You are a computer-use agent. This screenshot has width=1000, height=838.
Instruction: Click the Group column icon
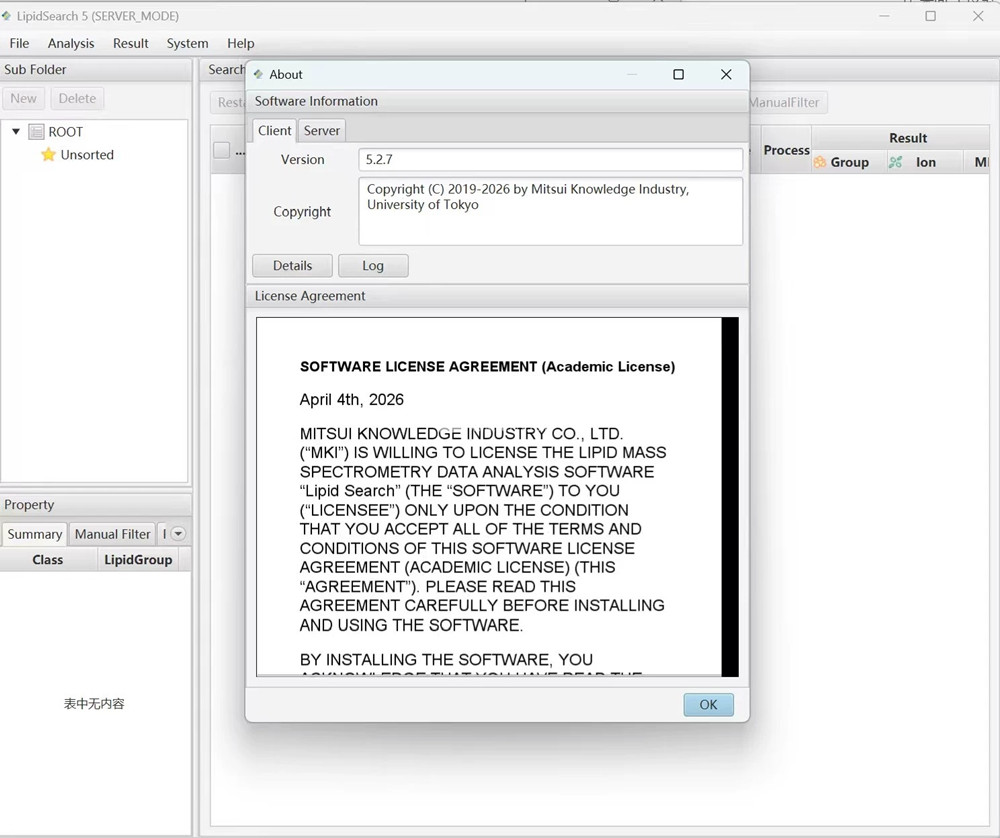click(820, 162)
